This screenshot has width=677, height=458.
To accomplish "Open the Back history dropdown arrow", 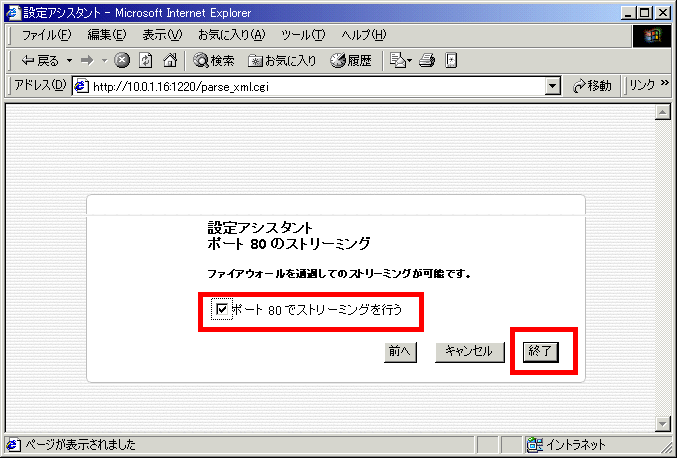I will click(x=70, y=61).
